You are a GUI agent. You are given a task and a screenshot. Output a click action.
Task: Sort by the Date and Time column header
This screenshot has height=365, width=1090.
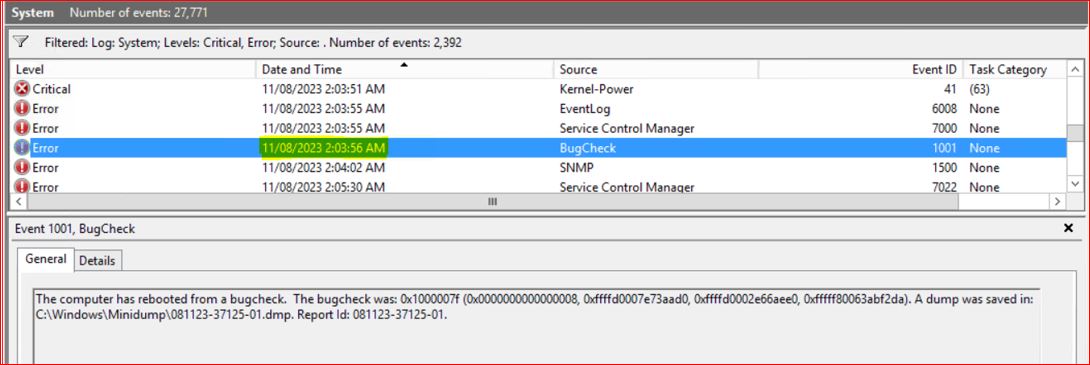click(405, 70)
